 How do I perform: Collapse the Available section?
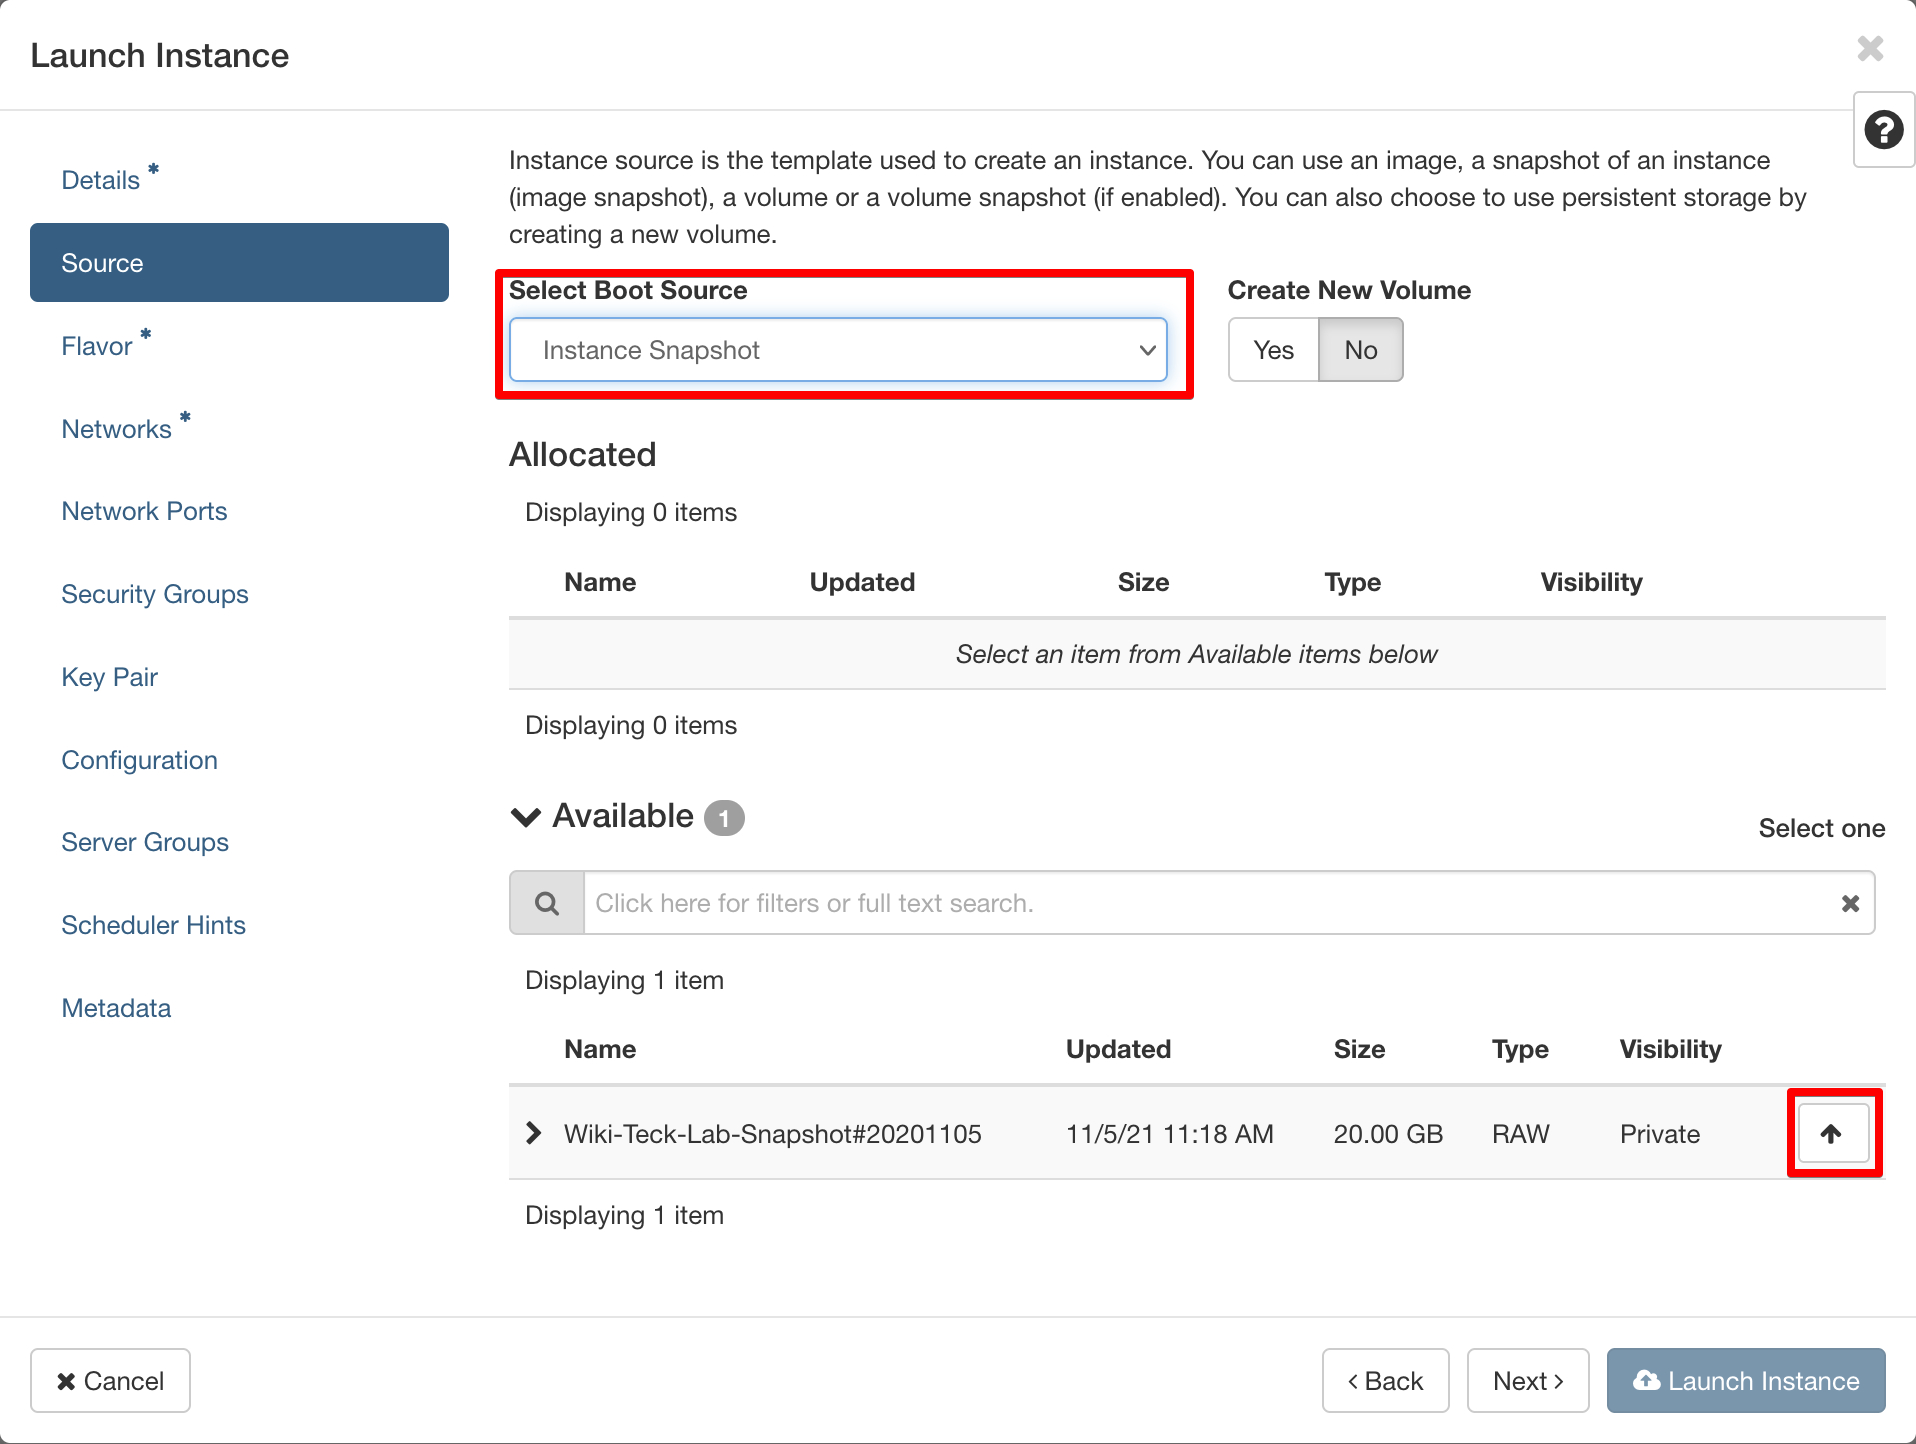[526, 817]
